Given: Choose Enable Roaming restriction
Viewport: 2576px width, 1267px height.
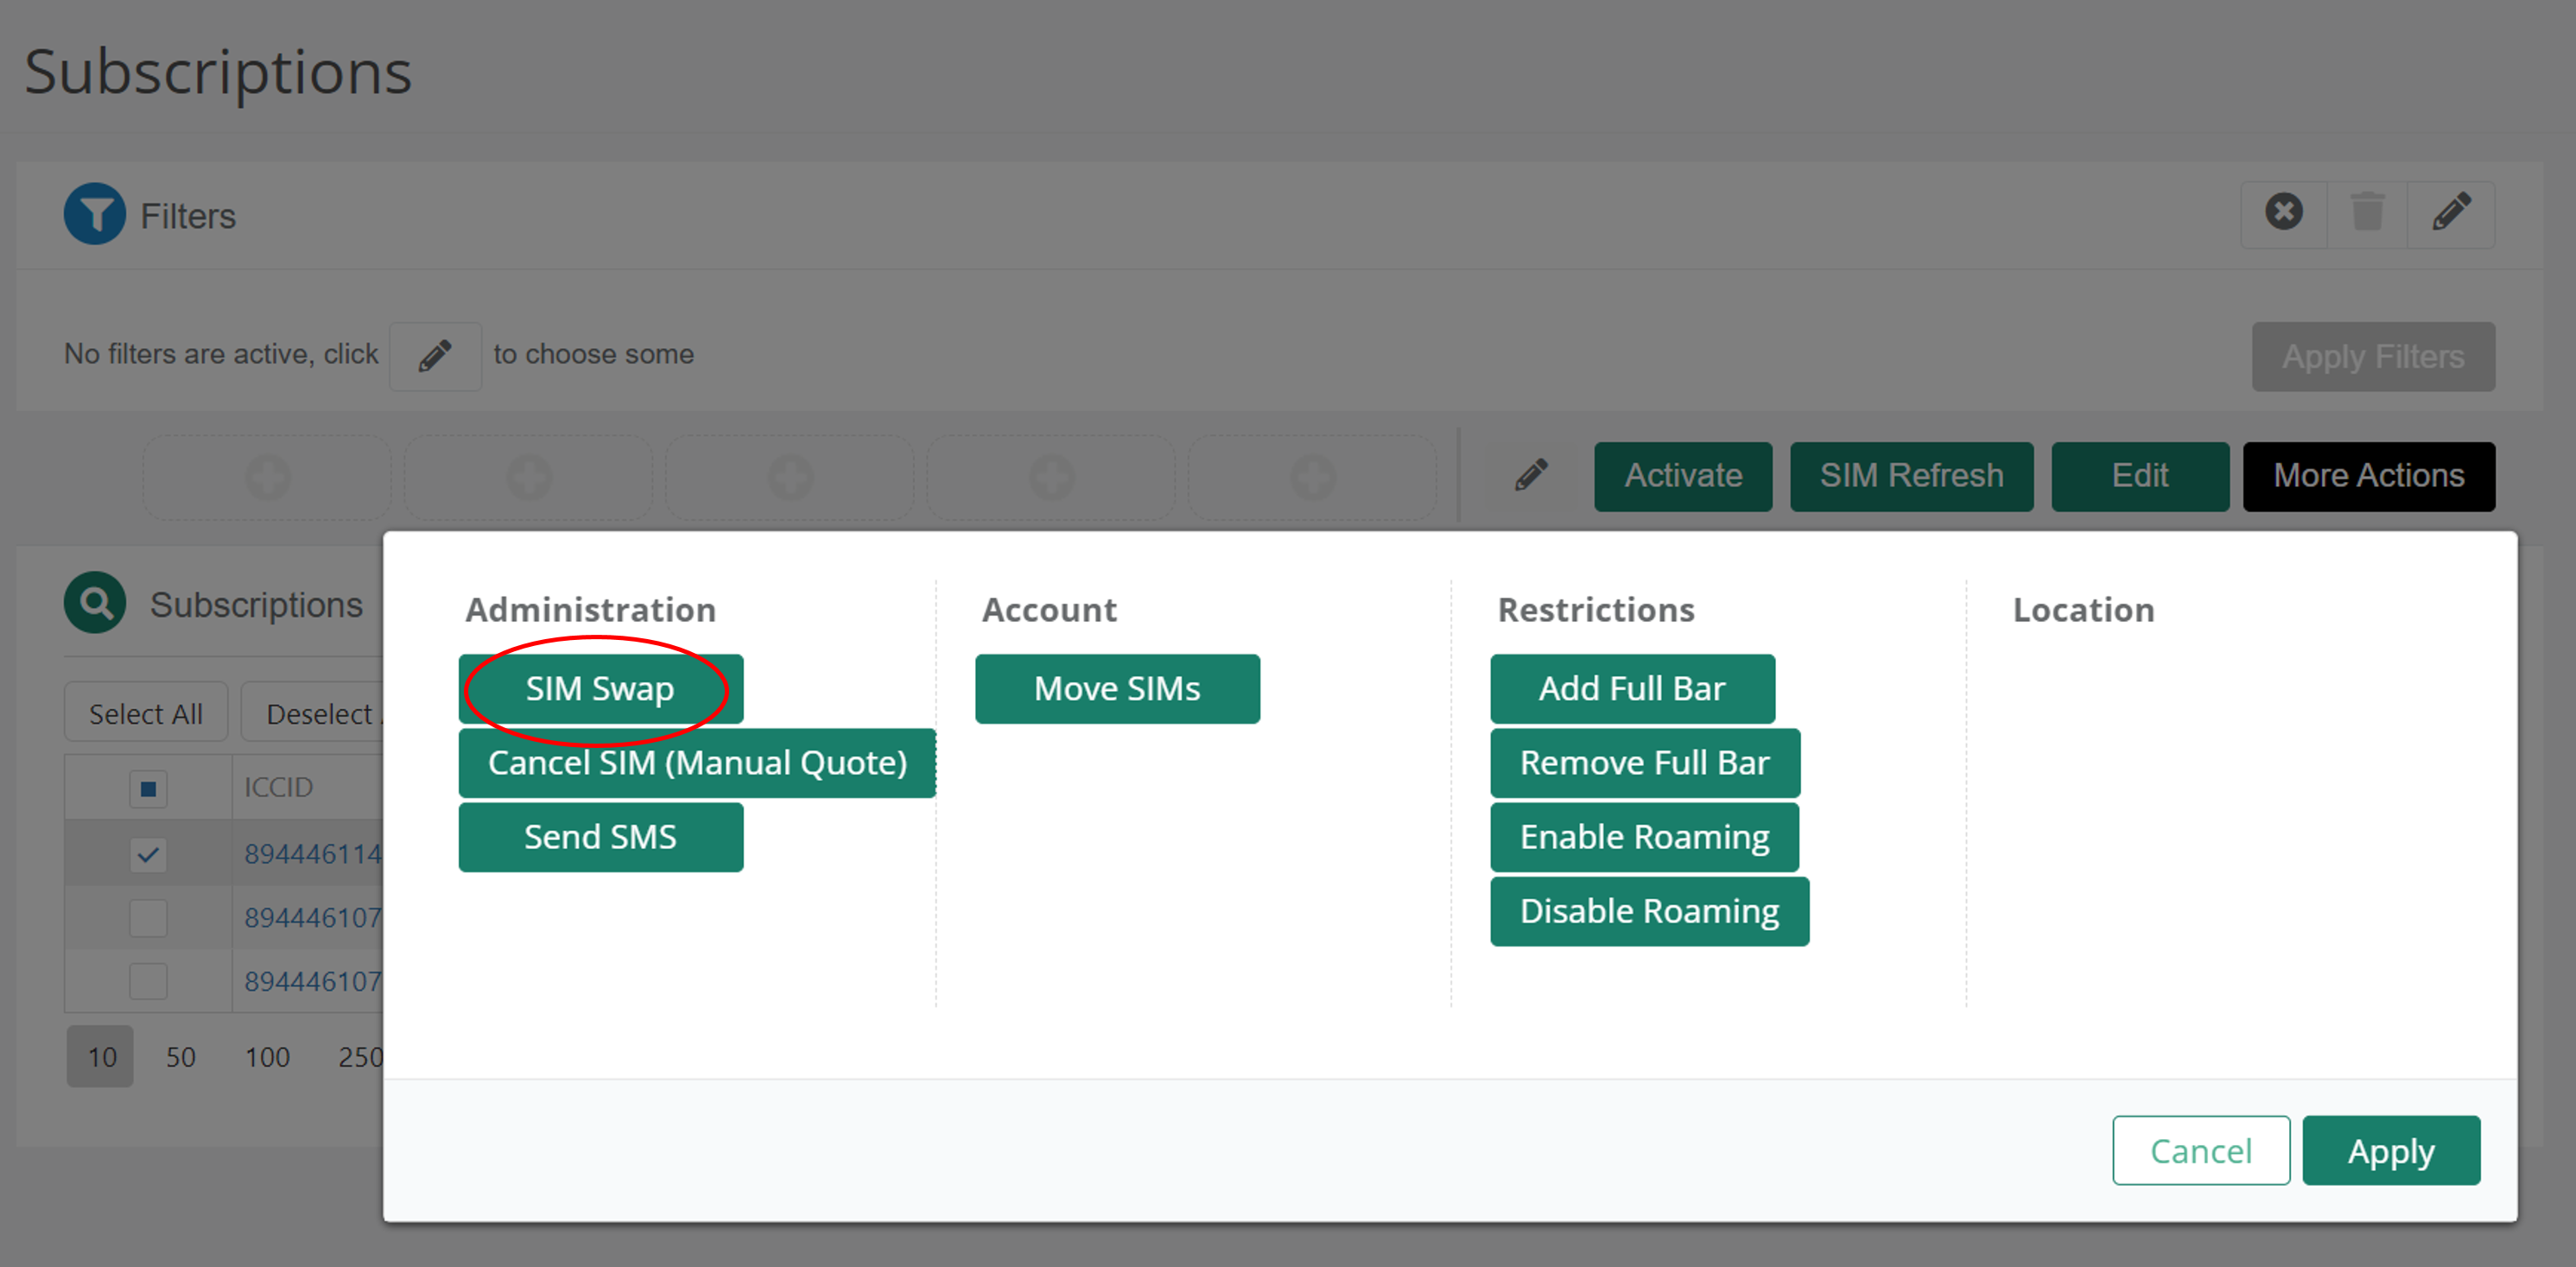Looking at the screenshot, I should (x=1643, y=837).
